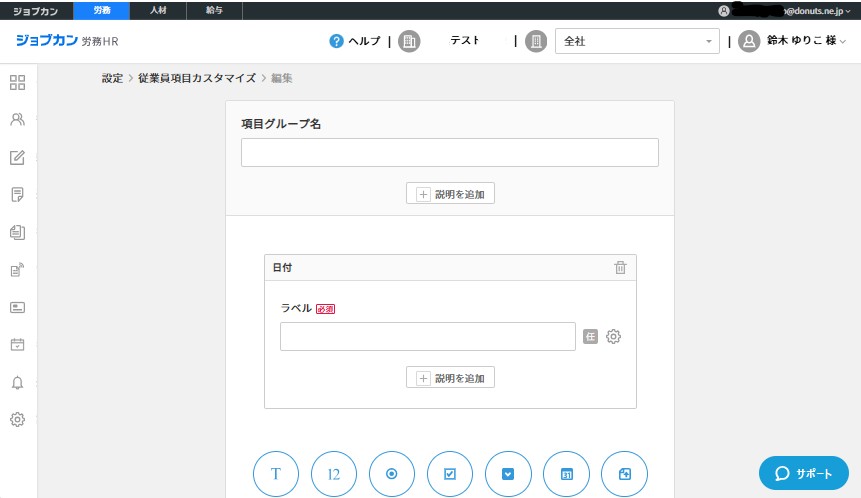Viewport: 861px width, 498px height.
Task: Delete the 日付 field with the trash icon
Action: pyautogui.click(x=620, y=268)
